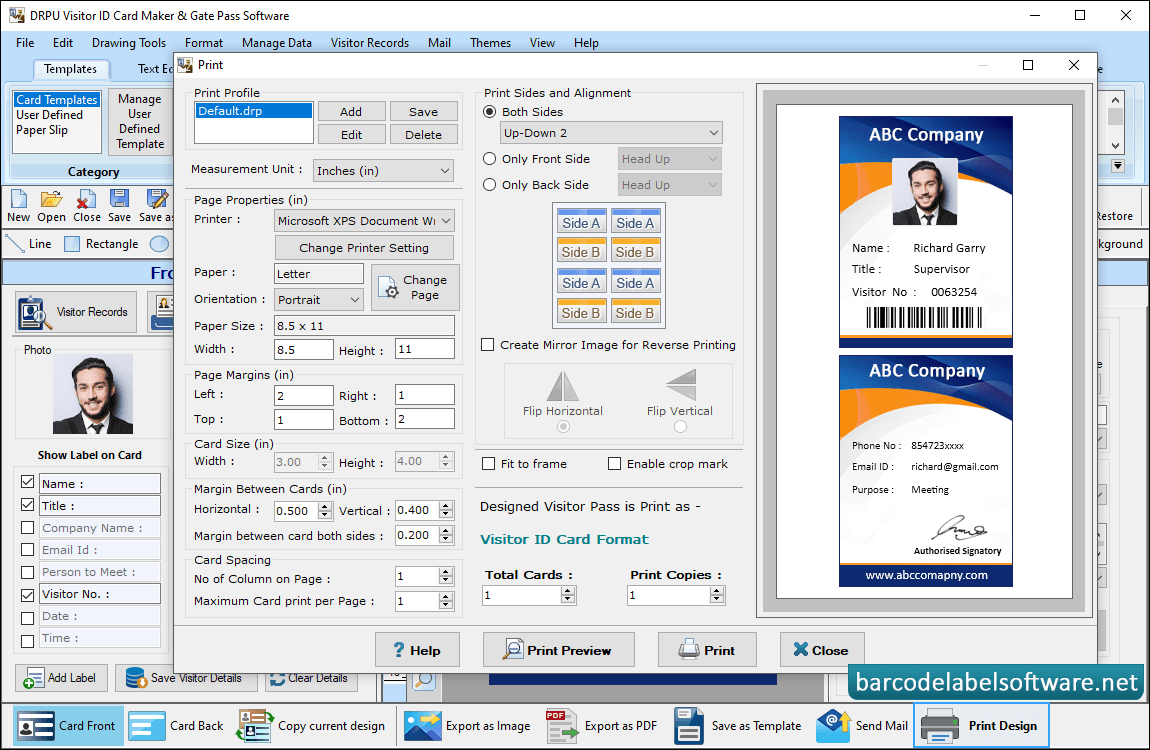Increase the Total Cards spinner value
The height and width of the screenshot is (750, 1150).
568,591
